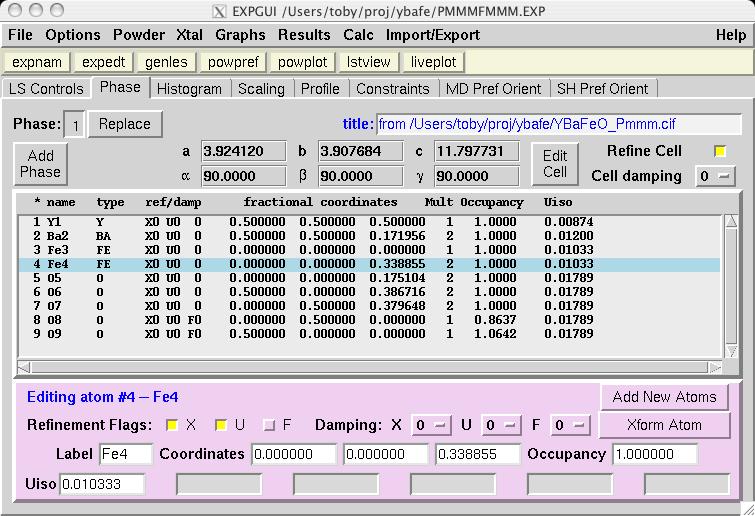Click the Uiso input field
The image size is (755, 516).
(x=102, y=484)
